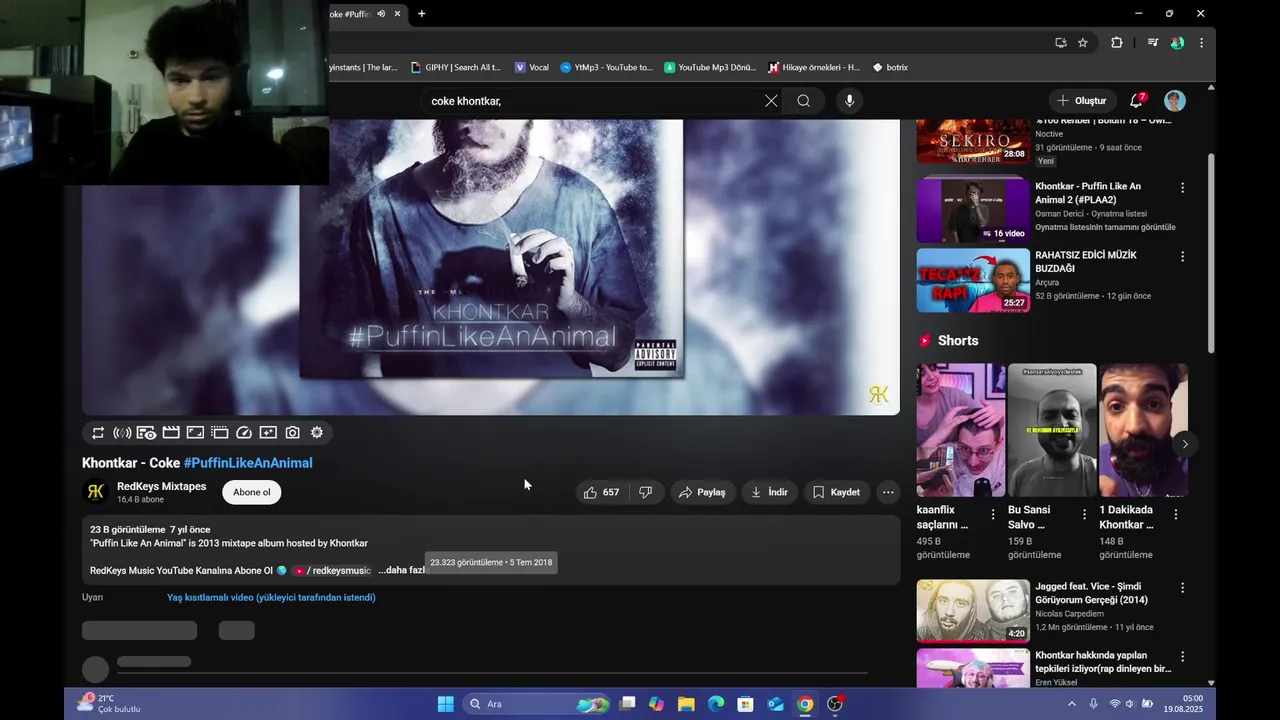This screenshot has width=1280, height=720.
Task: Open options menu for Puffin Like An Animal 2 playlist
Action: [1182, 187]
